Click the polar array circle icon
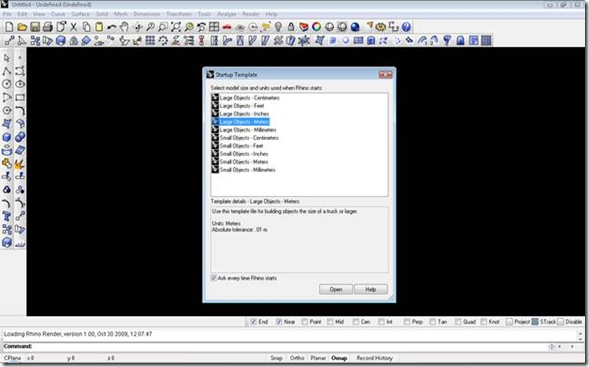Image resolution: width=589 pixels, height=367 pixels. 163,40
